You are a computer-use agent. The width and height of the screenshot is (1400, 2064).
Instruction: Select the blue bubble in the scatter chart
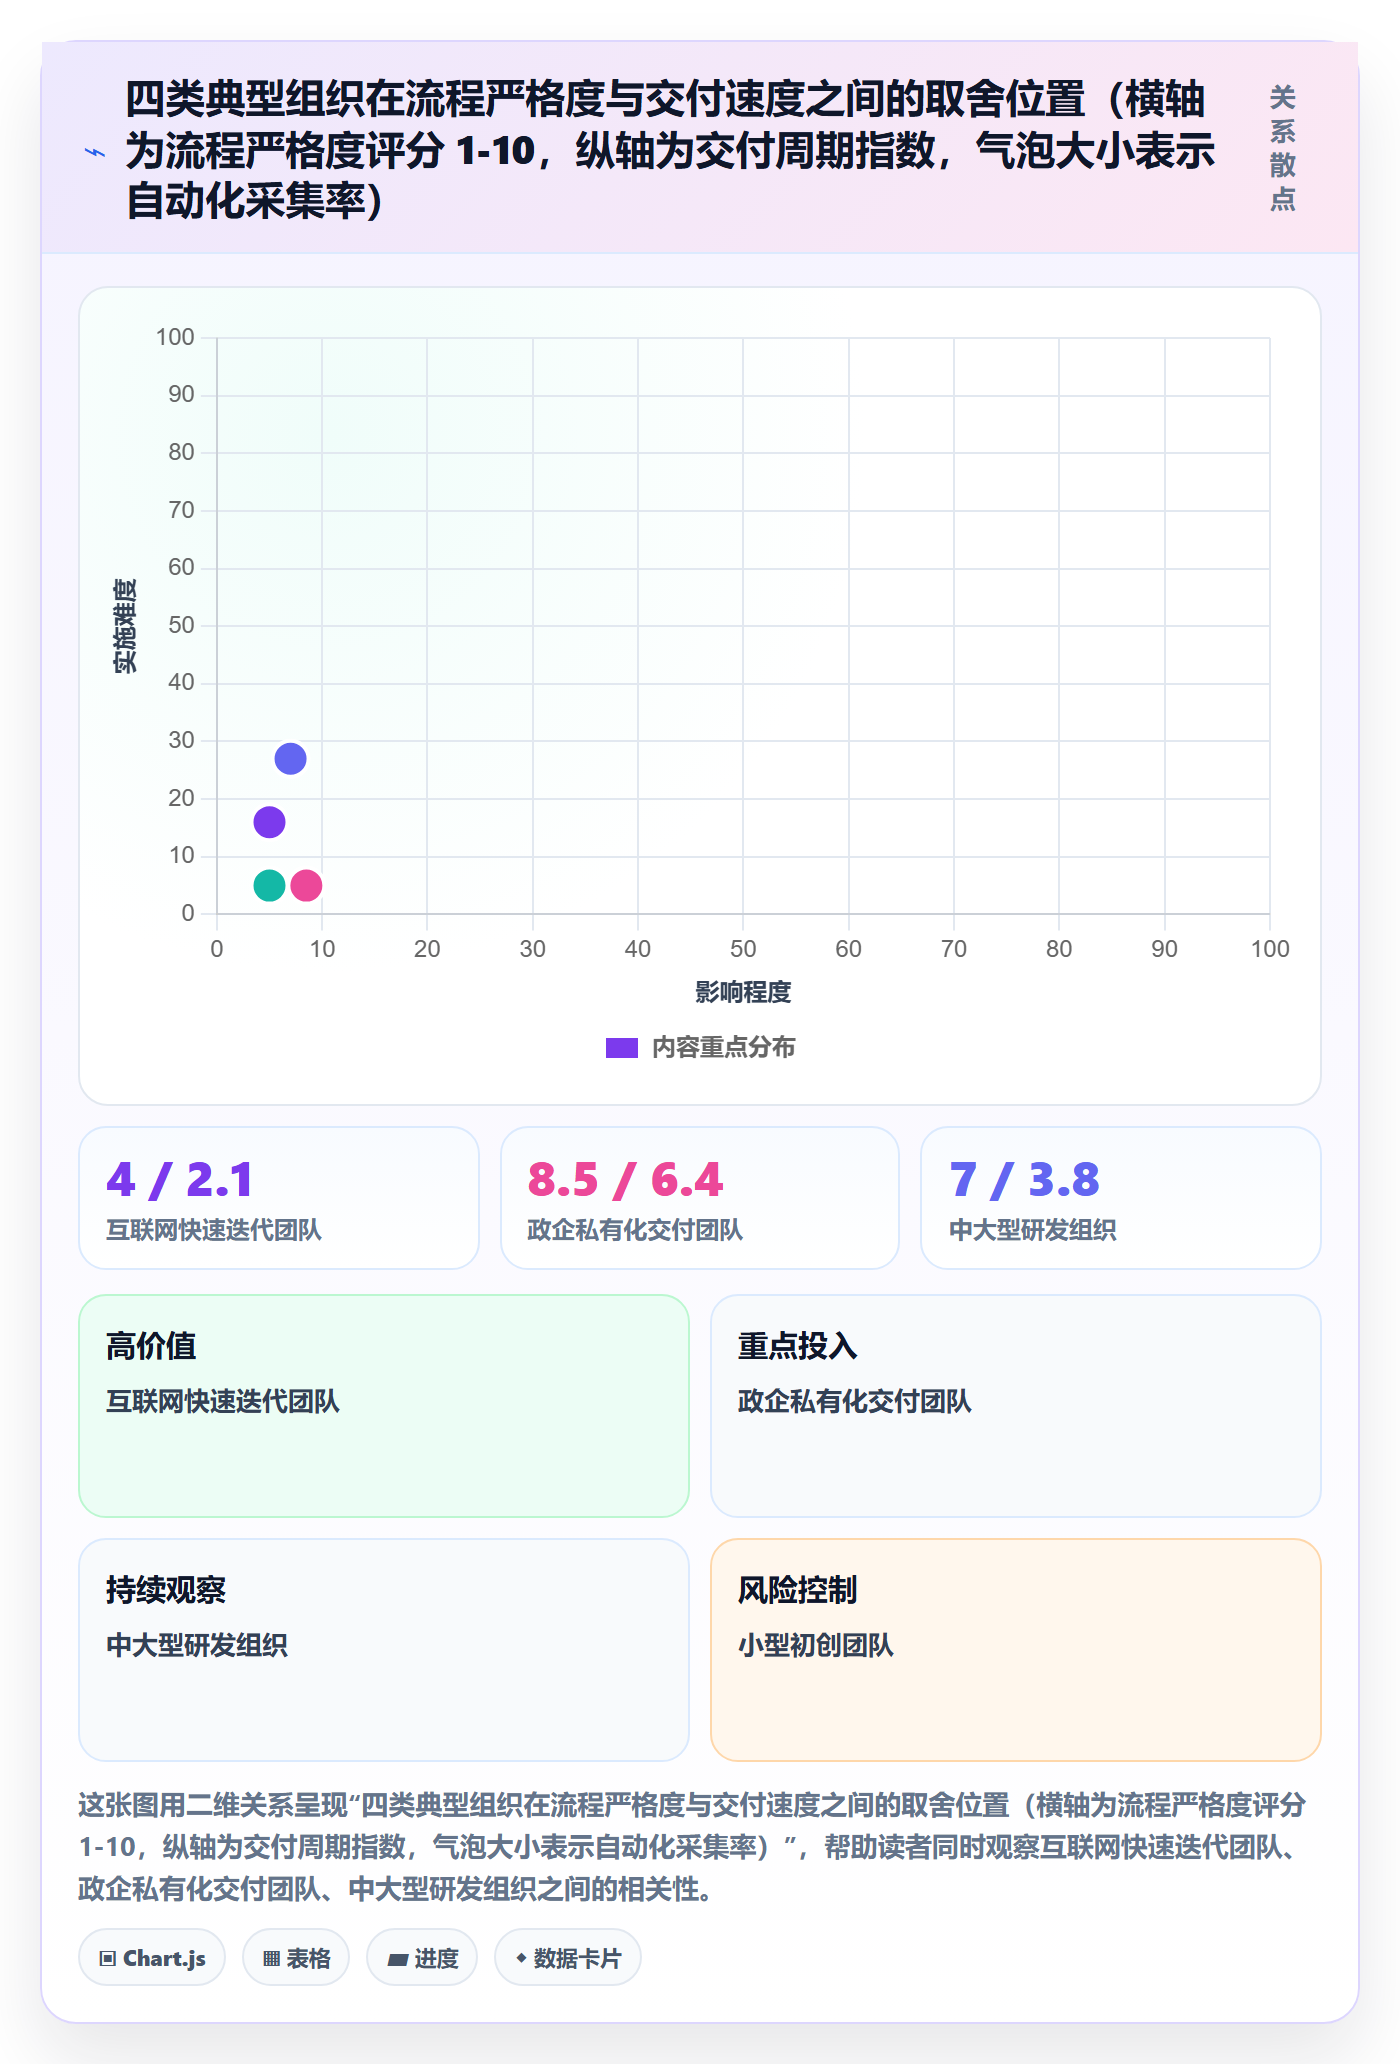point(290,759)
